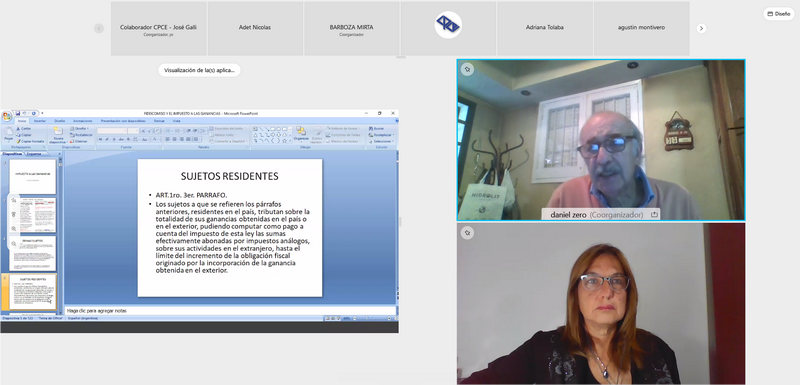Zoom in on the shared screen

click(14, 228)
